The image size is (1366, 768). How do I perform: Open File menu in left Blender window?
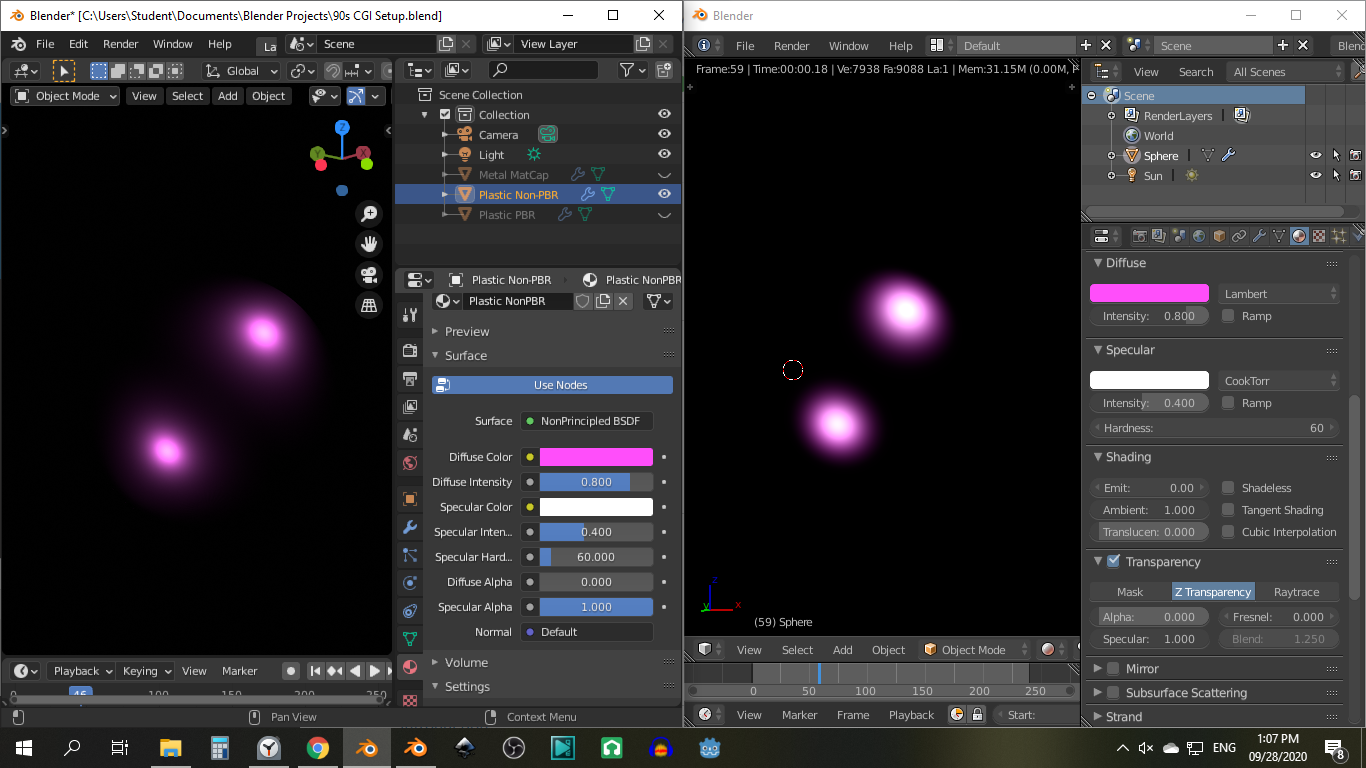tap(45, 44)
